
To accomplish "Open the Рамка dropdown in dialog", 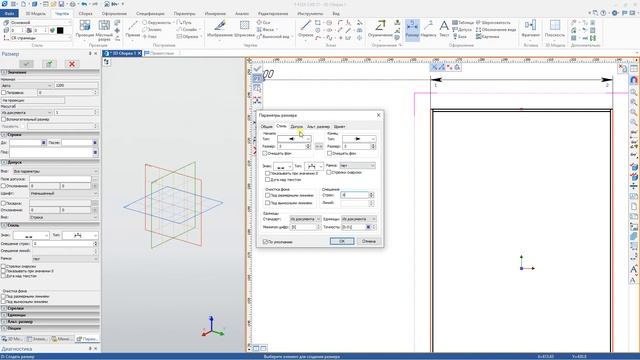I will [x=357, y=165].
